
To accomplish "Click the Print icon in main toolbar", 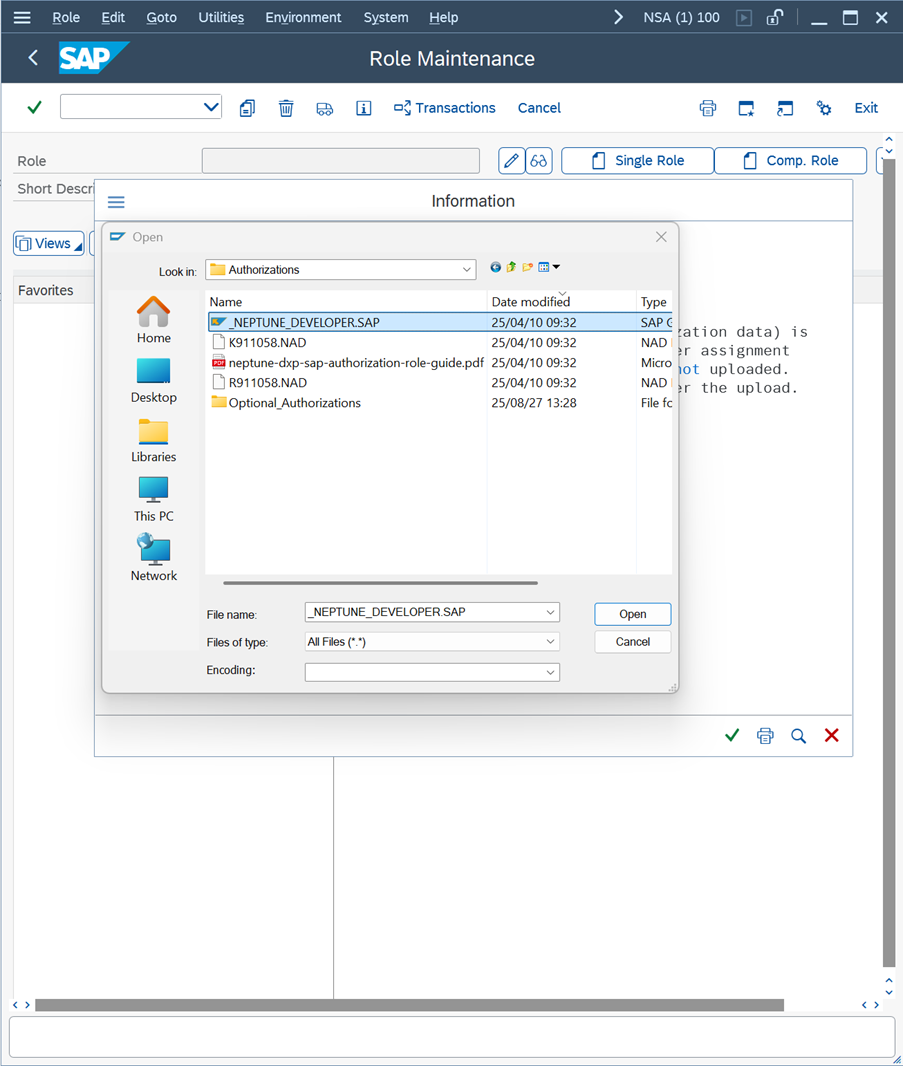I will [708, 108].
